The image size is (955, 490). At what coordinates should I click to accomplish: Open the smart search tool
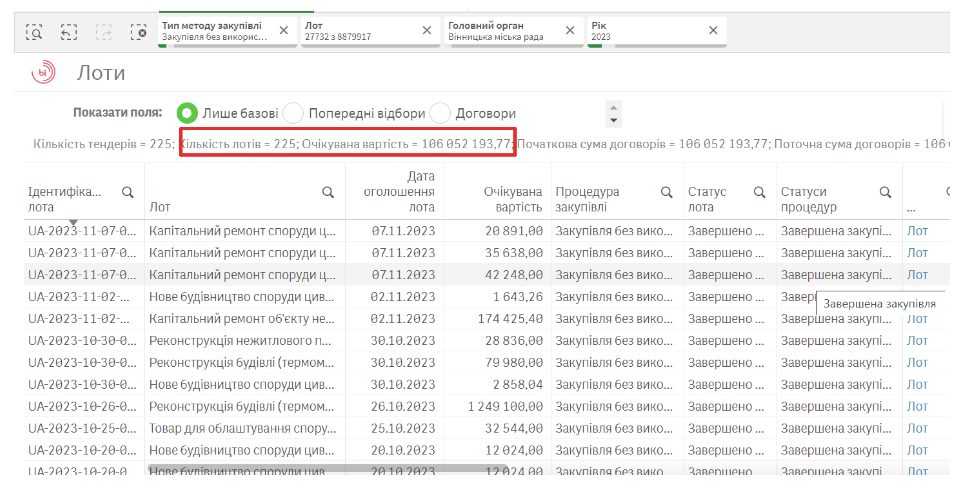tap(34, 31)
